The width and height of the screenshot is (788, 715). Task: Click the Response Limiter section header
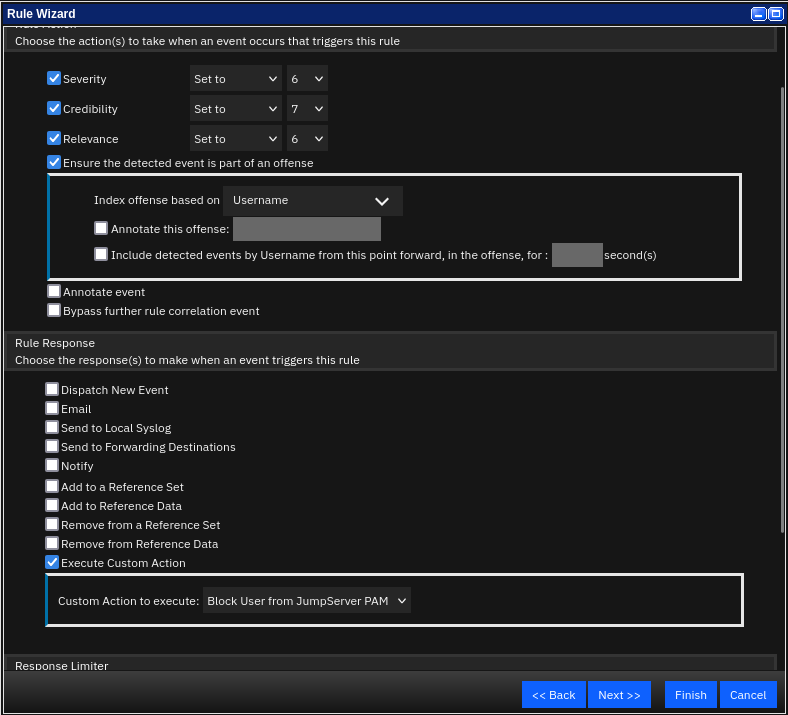point(390,663)
